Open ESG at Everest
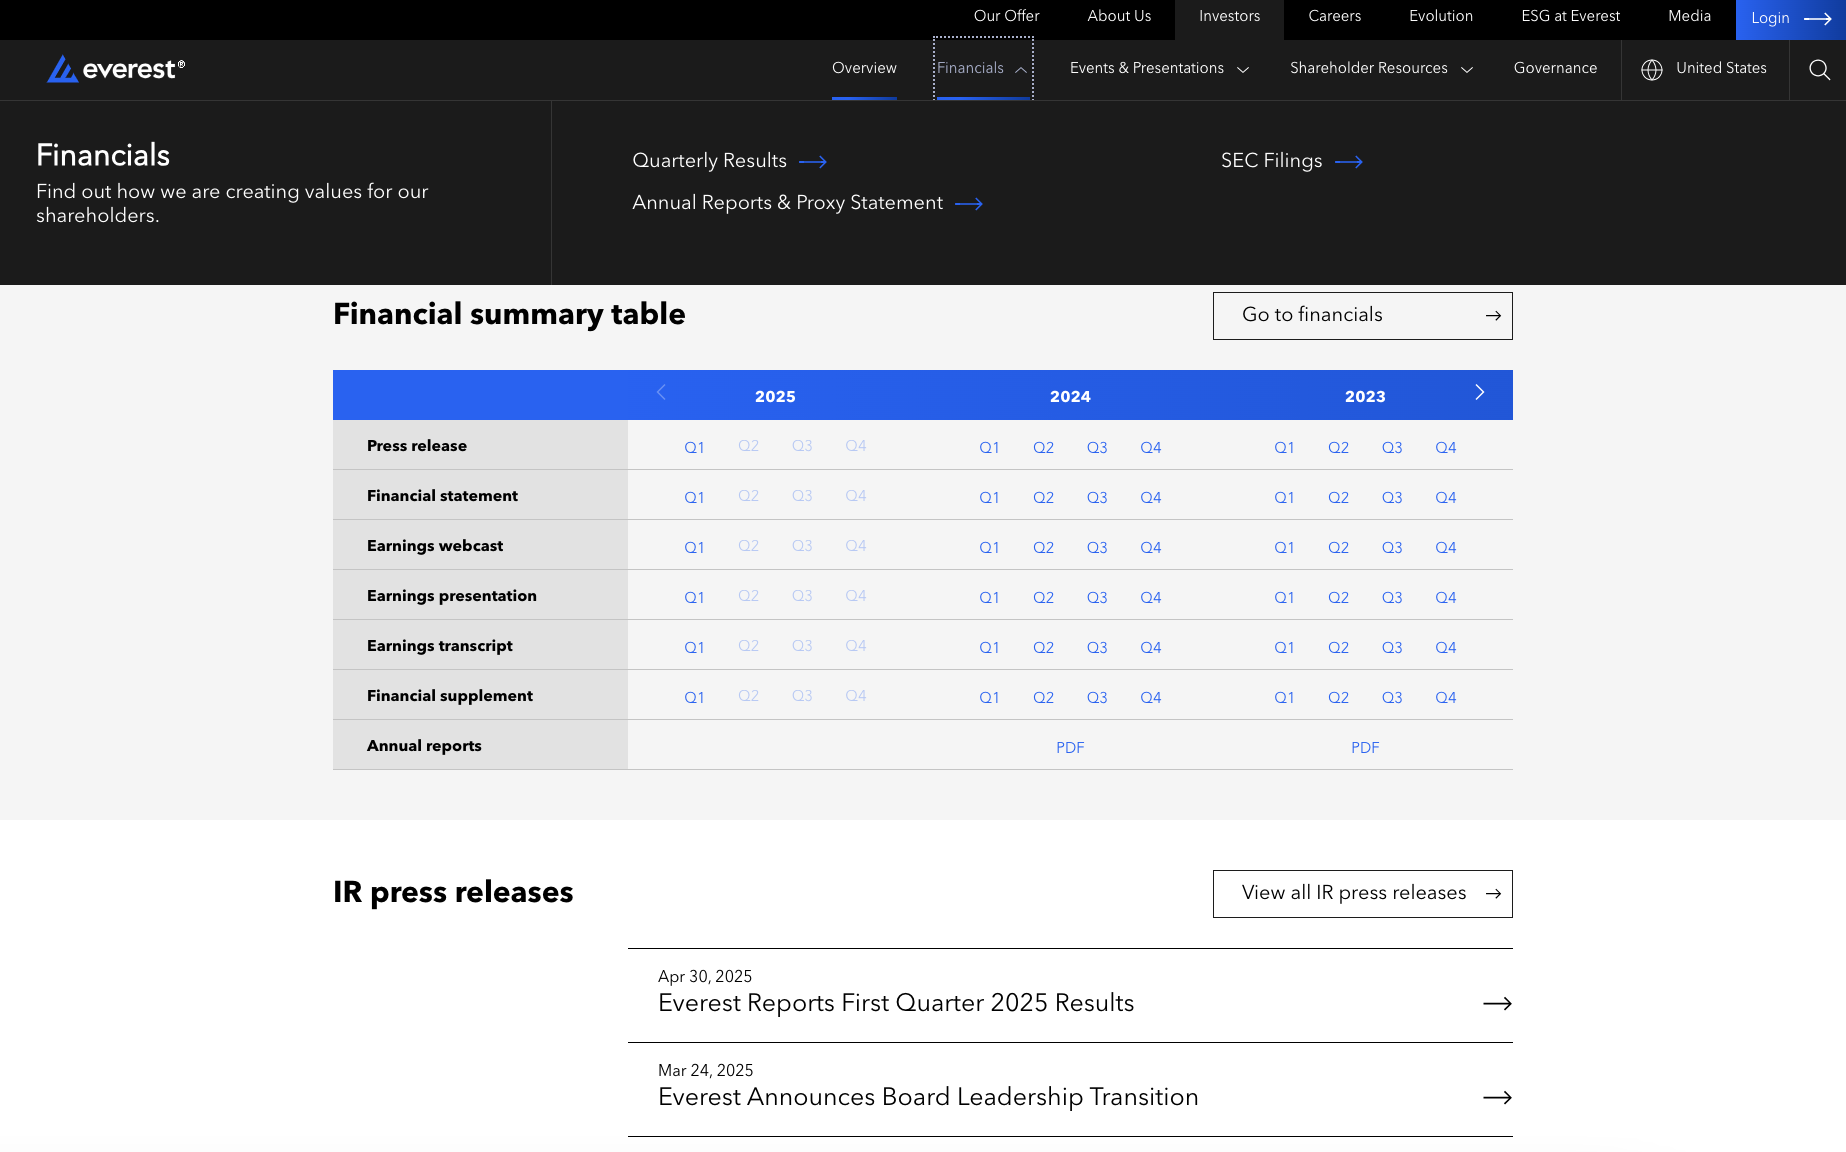This screenshot has height=1152, width=1846. coord(1570,16)
